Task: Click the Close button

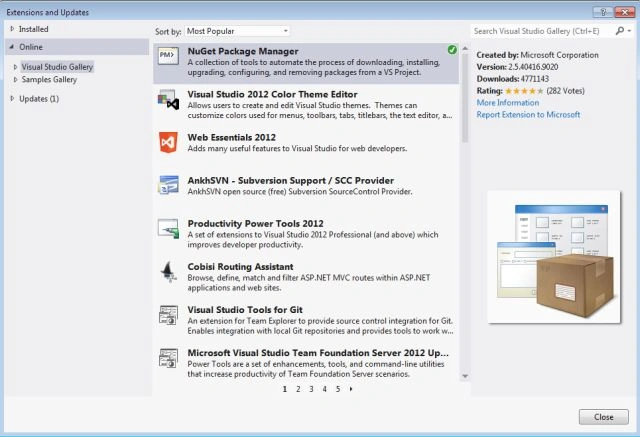Action: (604, 417)
